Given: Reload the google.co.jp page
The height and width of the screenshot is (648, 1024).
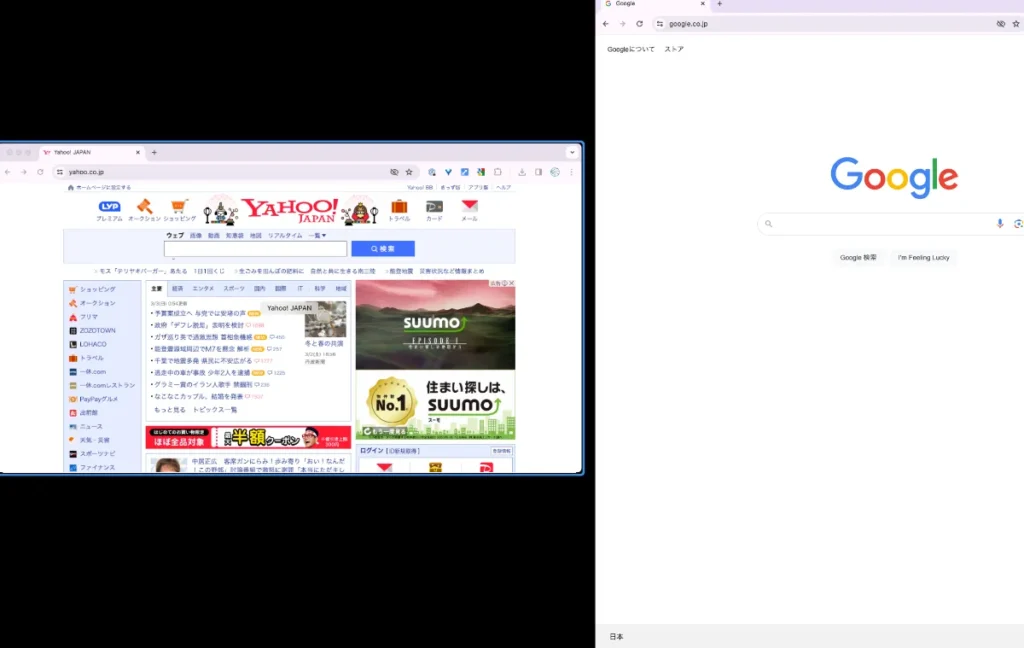Looking at the screenshot, I should [x=639, y=24].
